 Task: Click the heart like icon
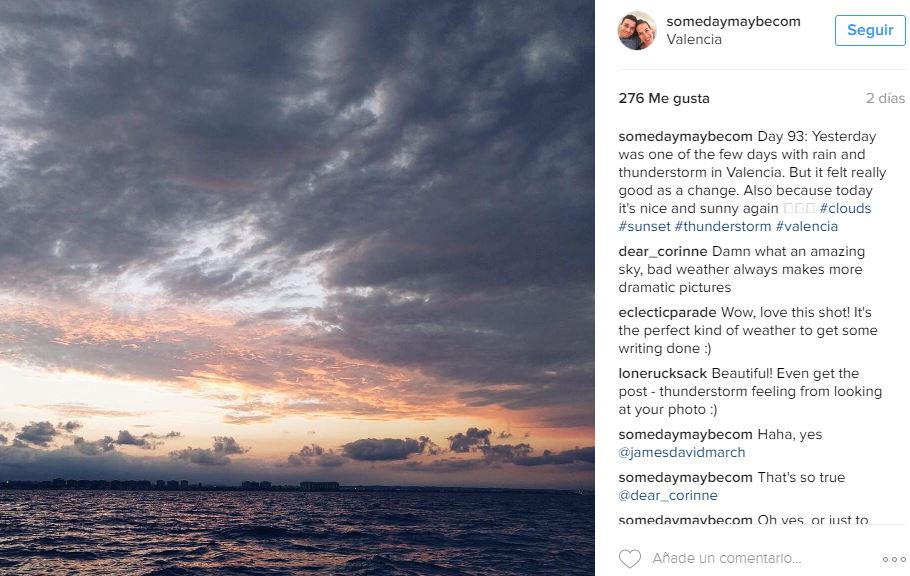tap(629, 559)
